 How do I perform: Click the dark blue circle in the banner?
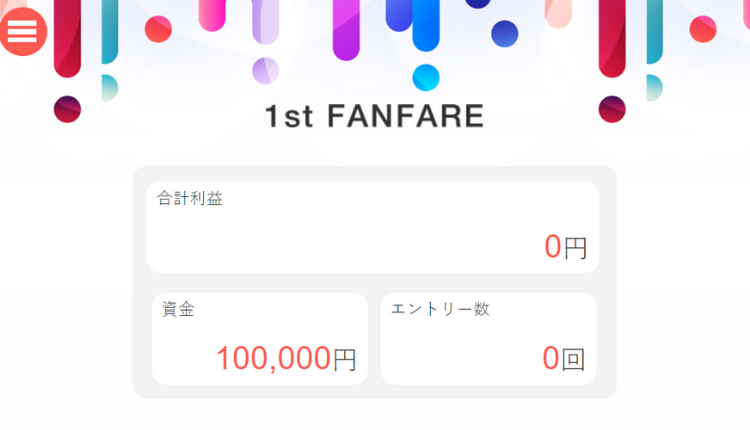click(x=505, y=33)
